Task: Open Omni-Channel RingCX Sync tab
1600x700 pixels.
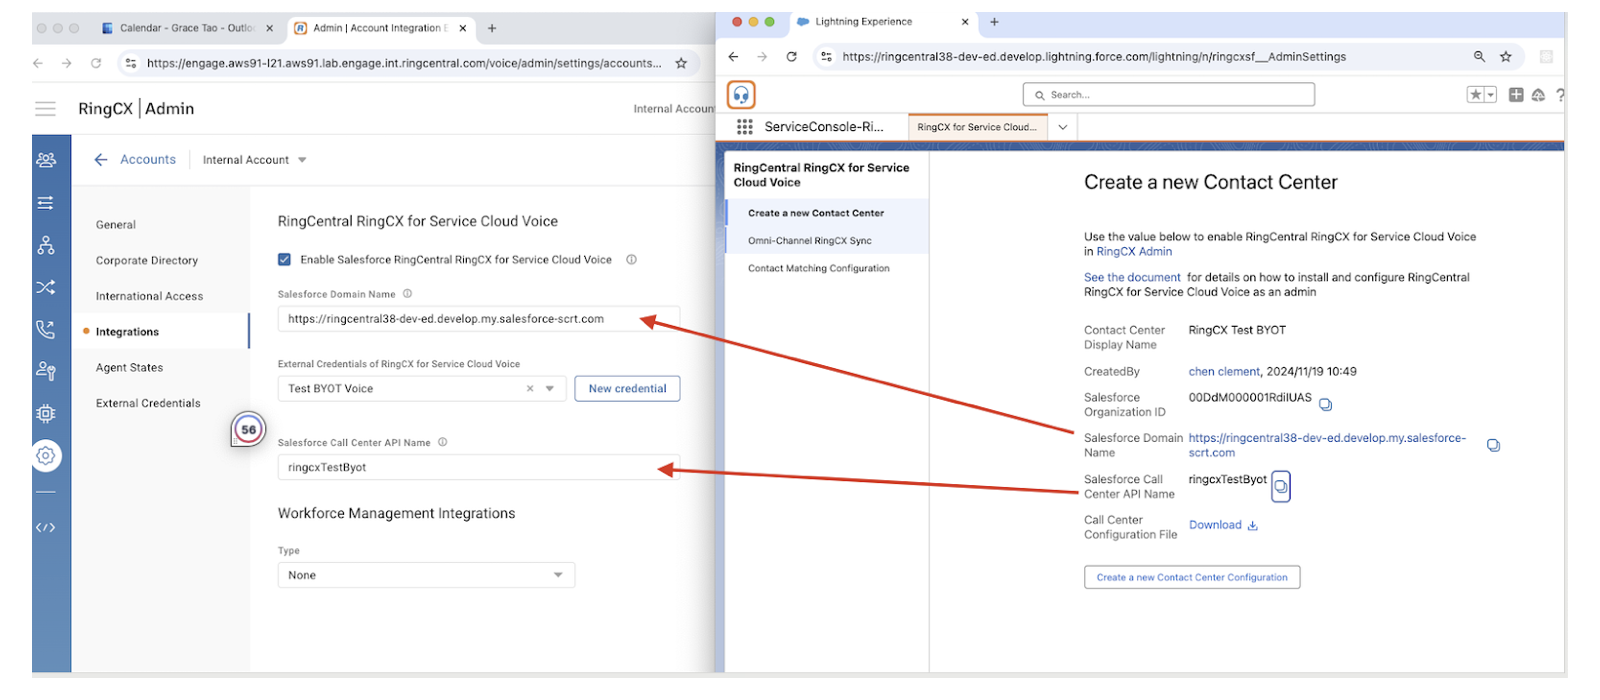Action: [x=809, y=241]
